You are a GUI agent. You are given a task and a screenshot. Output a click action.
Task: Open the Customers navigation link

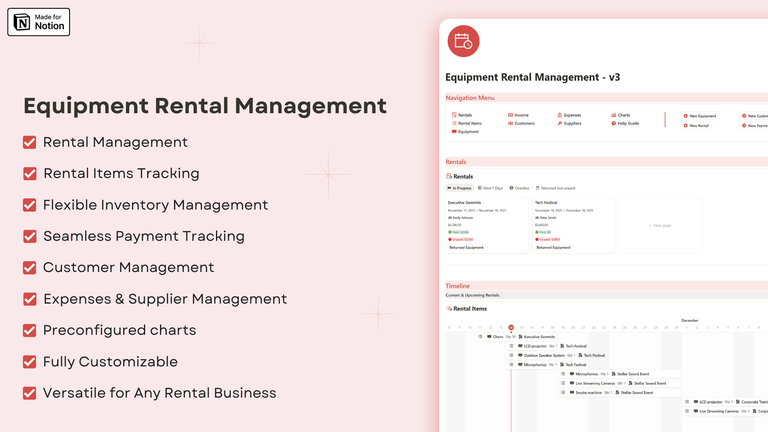[x=524, y=123]
